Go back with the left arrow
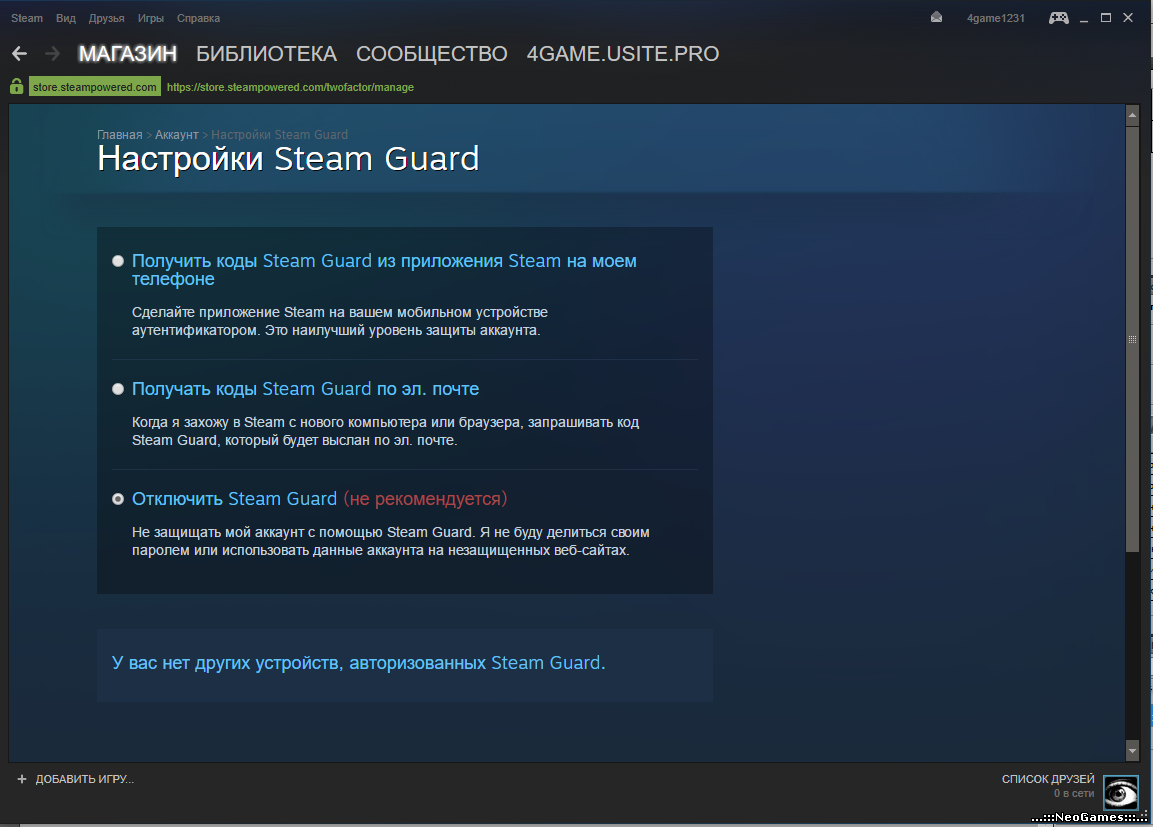 click(x=20, y=53)
